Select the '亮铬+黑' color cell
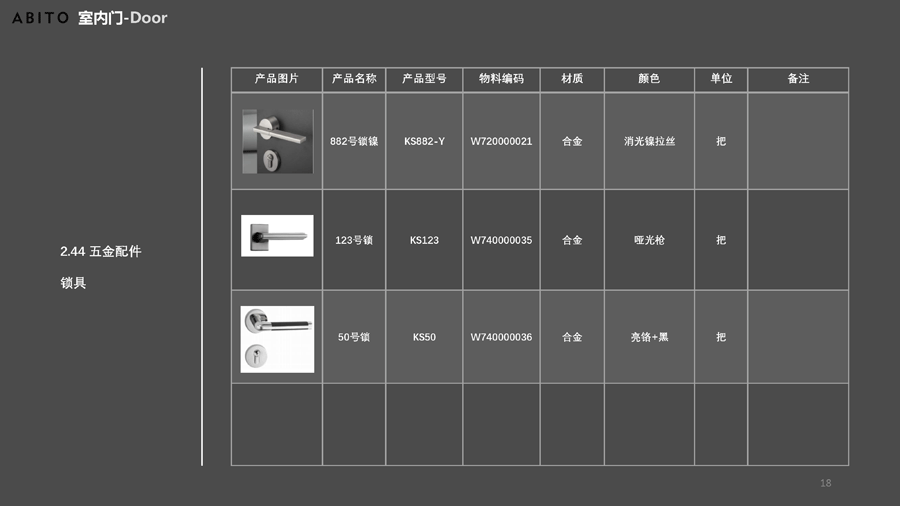Image resolution: width=900 pixels, height=506 pixels. pyautogui.click(x=649, y=337)
